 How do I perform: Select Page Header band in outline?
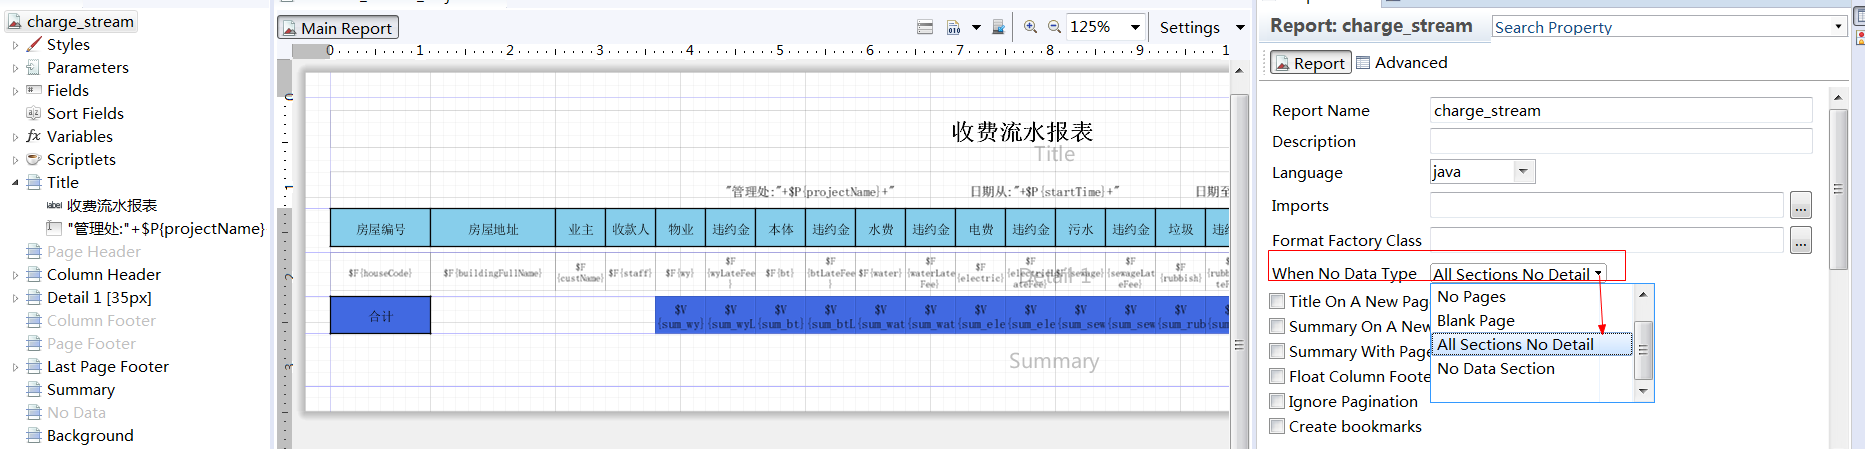pyautogui.click(x=94, y=252)
